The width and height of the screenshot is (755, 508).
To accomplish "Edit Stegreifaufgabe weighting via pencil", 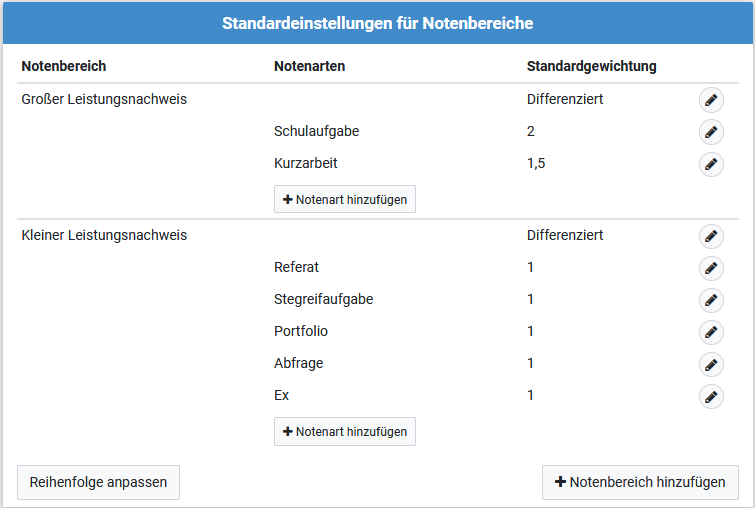I will (711, 300).
